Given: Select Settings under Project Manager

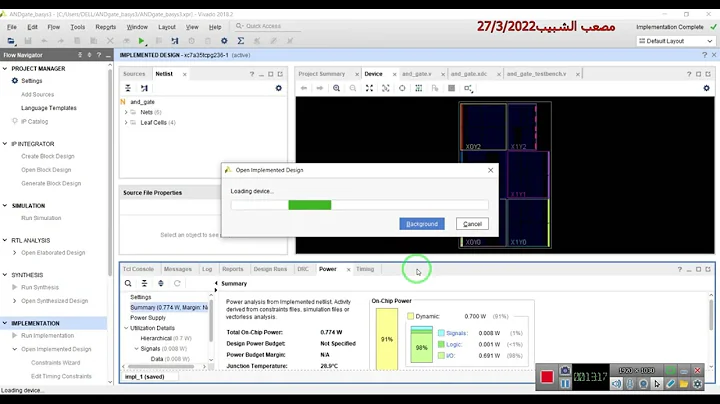Looking at the screenshot, I should 32,81.
